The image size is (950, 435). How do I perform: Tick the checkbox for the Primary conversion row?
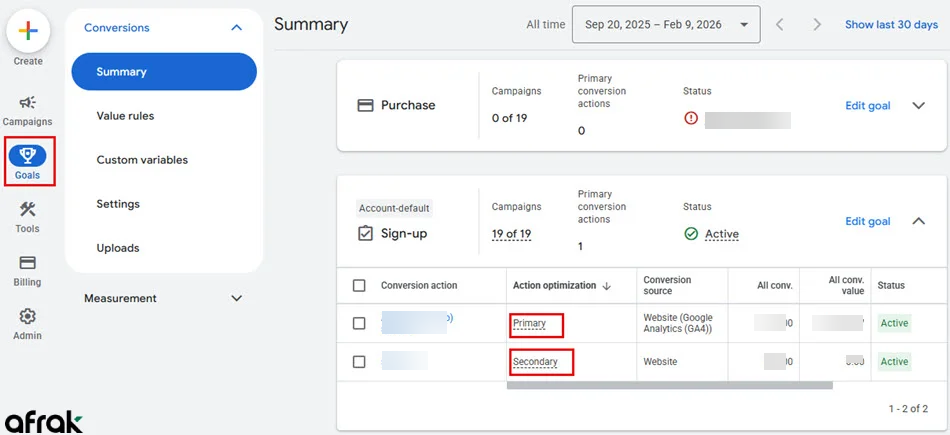359,324
